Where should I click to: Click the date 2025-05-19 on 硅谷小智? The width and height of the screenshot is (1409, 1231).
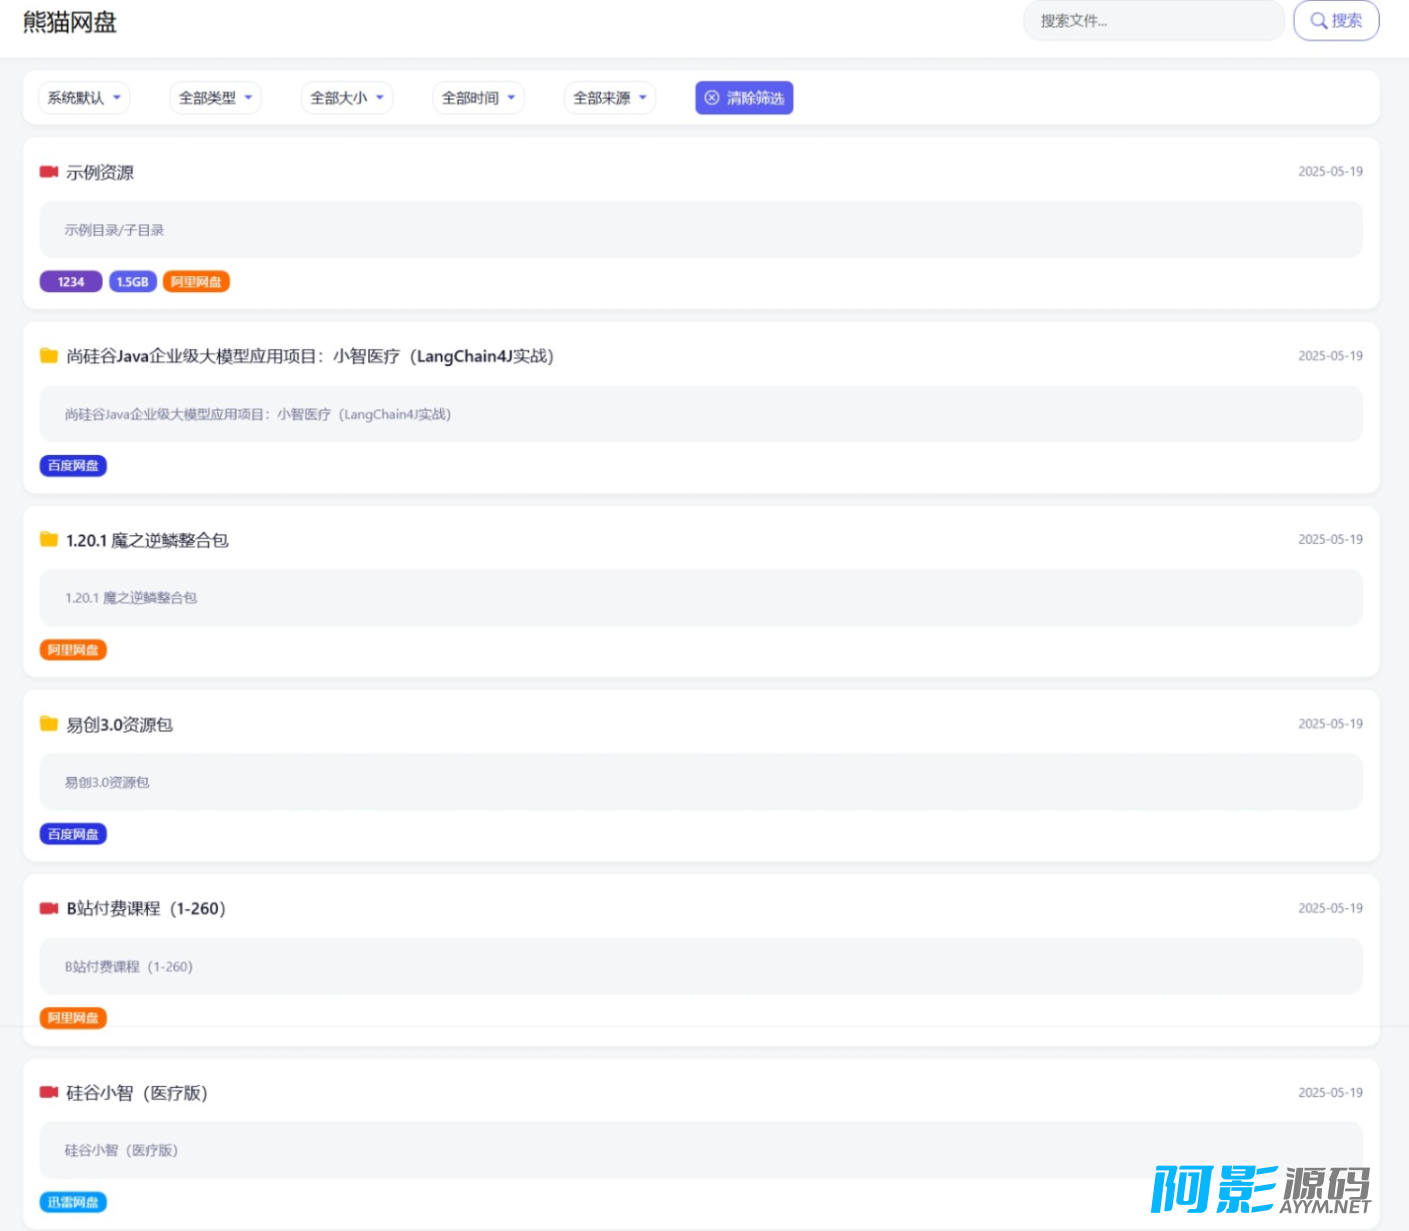click(1330, 1093)
